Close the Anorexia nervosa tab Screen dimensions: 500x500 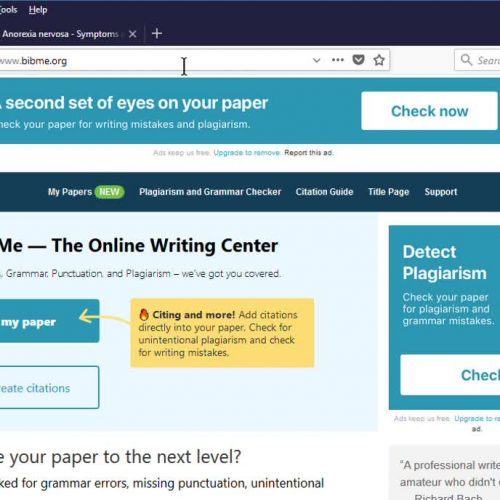[132, 34]
